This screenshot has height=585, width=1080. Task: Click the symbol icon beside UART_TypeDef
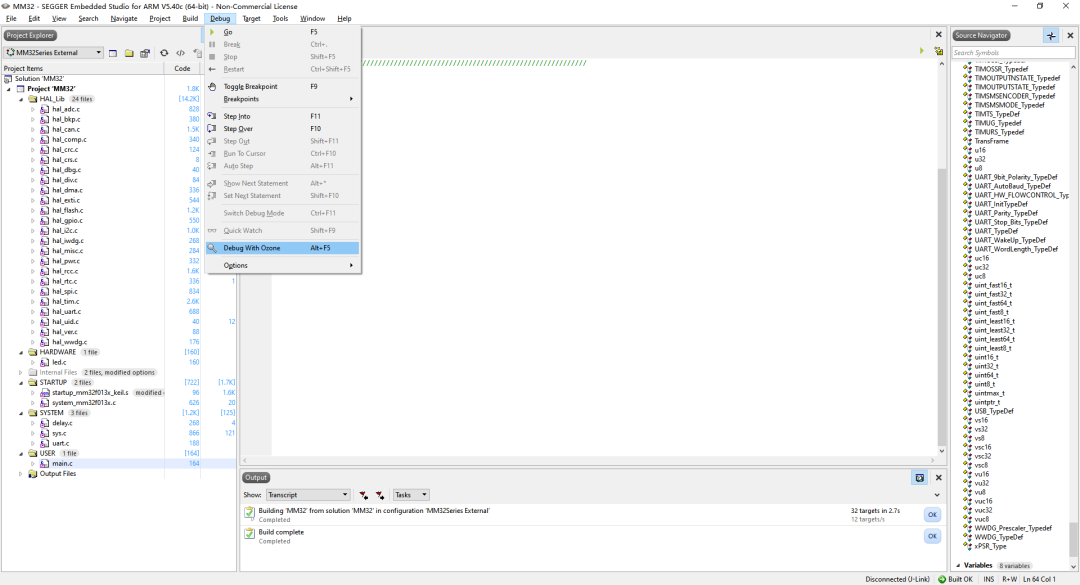(x=967, y=232)
